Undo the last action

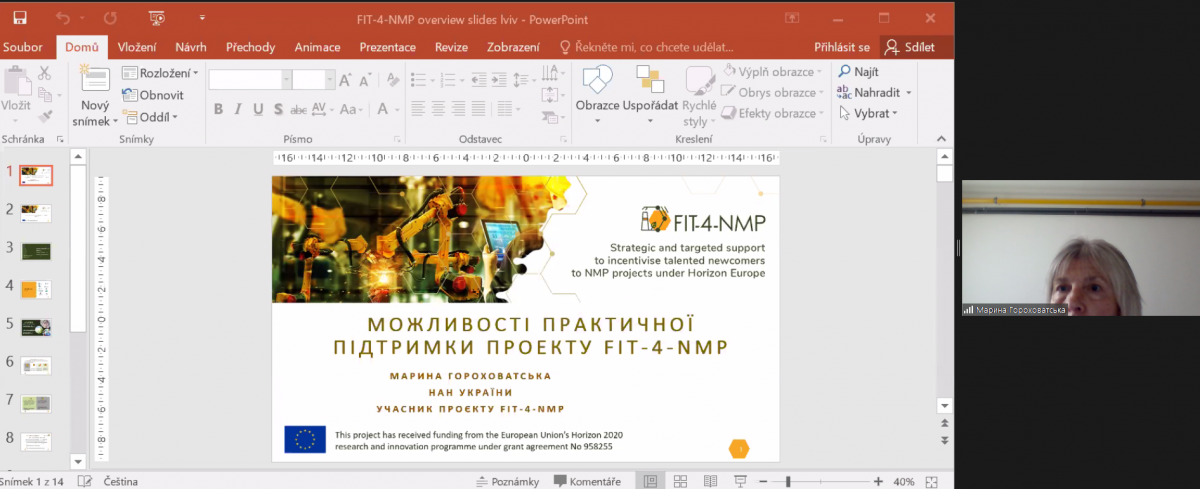coord(64,18)
